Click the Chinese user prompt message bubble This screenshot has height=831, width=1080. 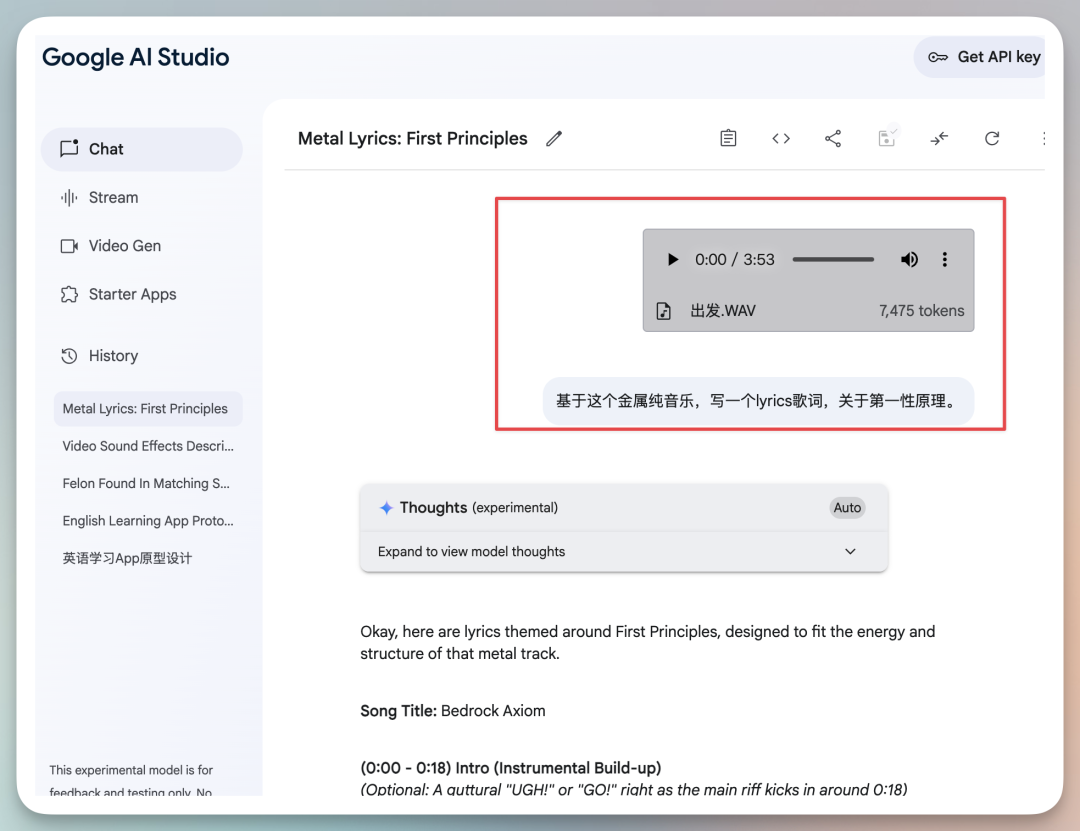click(758, 401)
